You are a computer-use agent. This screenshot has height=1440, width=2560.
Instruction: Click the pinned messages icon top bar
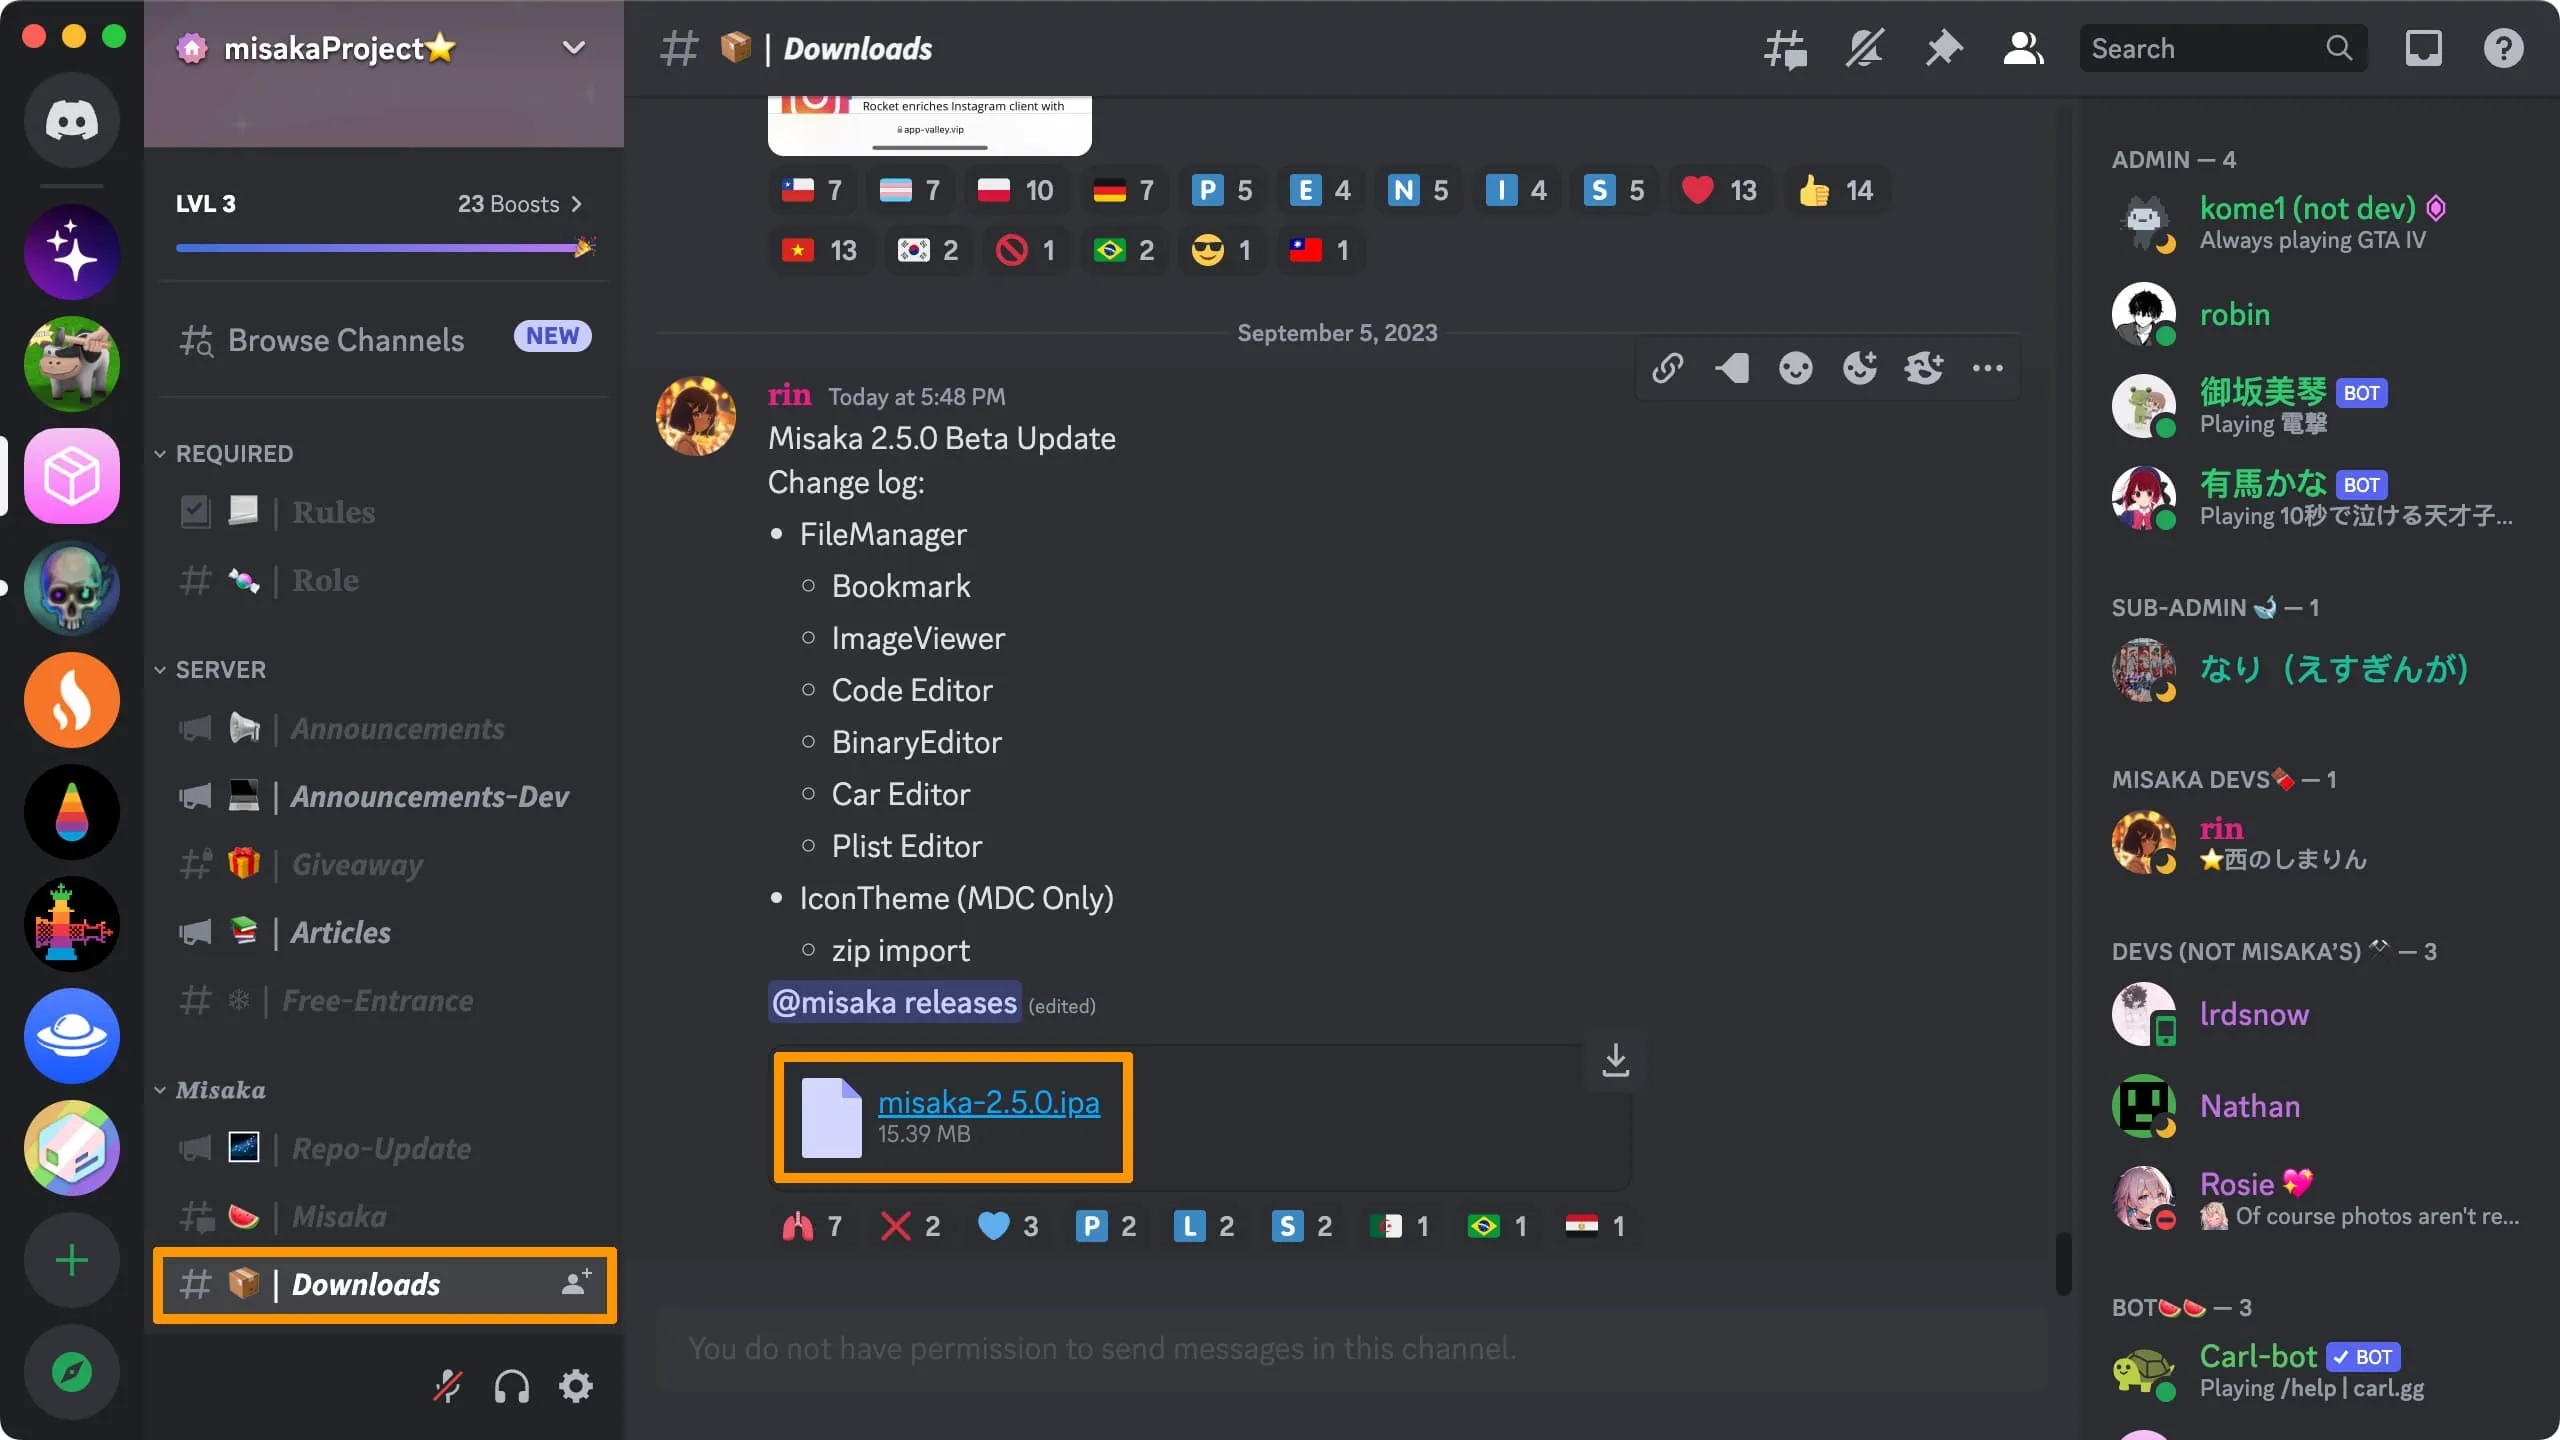point(1943,47)
